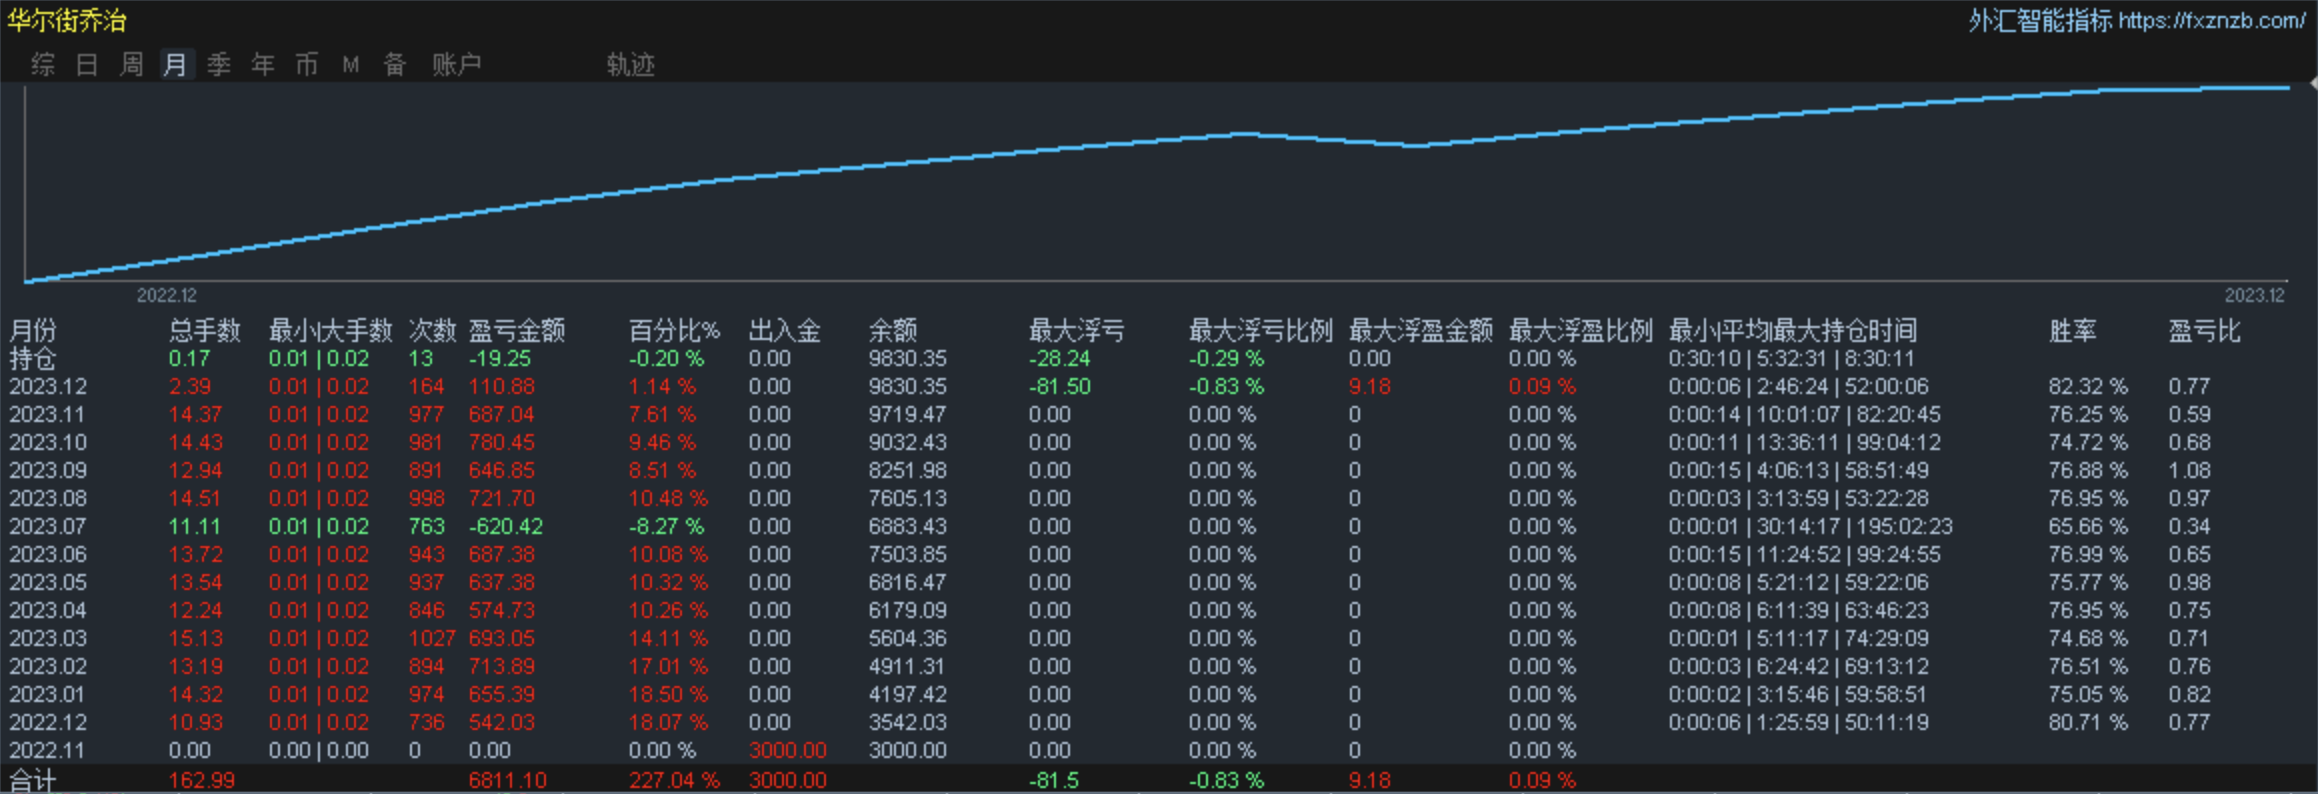Click the total profit 6811.10

(x=507, y=780)
